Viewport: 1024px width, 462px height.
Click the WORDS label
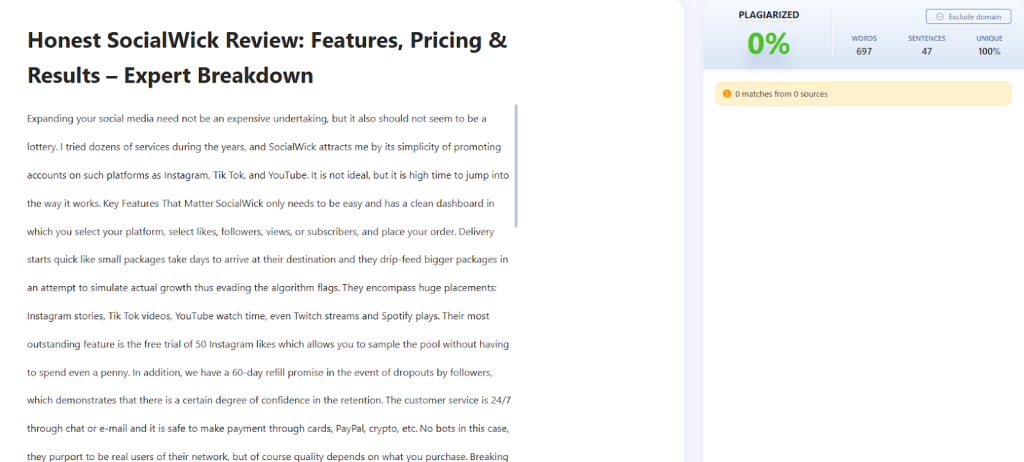pyautogui.click(x=864, y=38)
